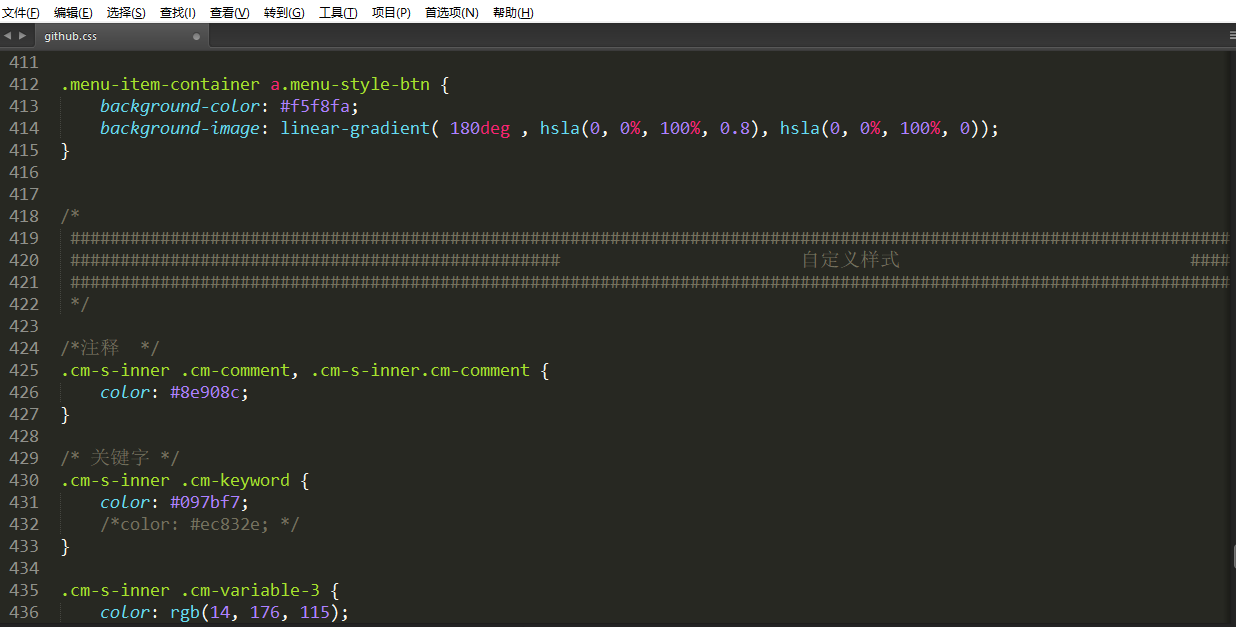
Task: Open the 帮助(H) menu
Action: [x=513, y=13]
